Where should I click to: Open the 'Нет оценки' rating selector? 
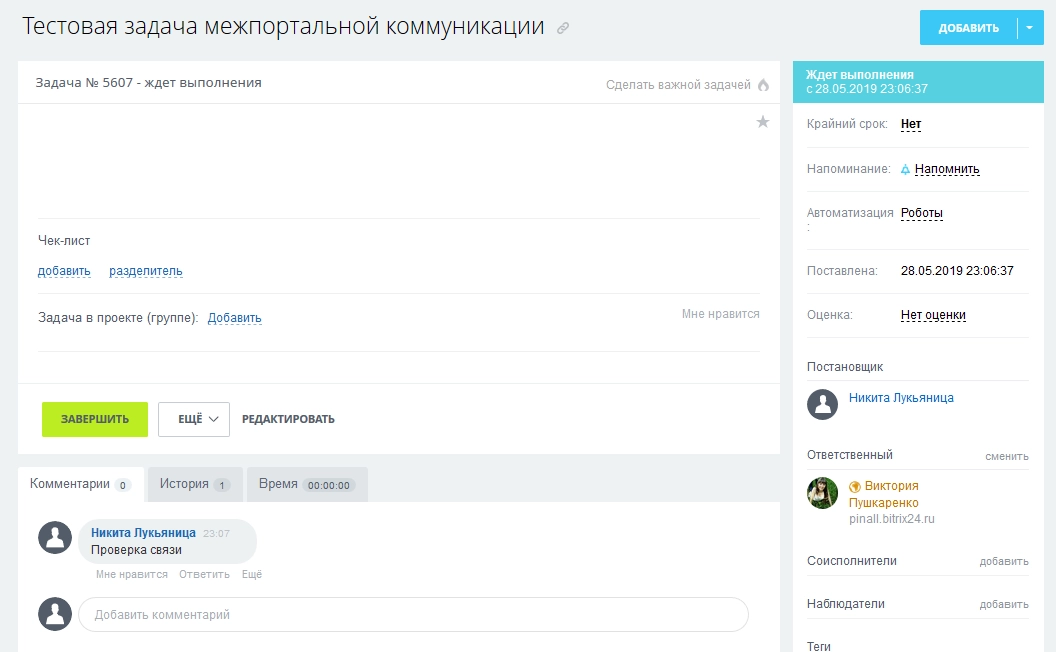[x=932, y=314]
